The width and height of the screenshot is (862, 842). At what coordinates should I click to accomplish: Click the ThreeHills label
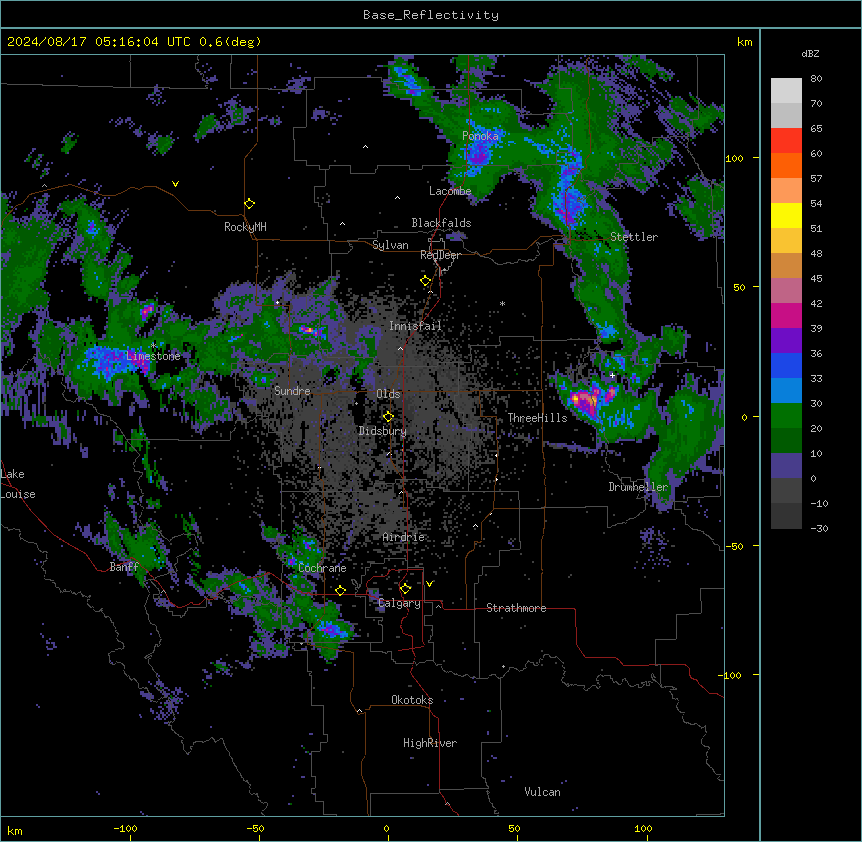point(537,418)
